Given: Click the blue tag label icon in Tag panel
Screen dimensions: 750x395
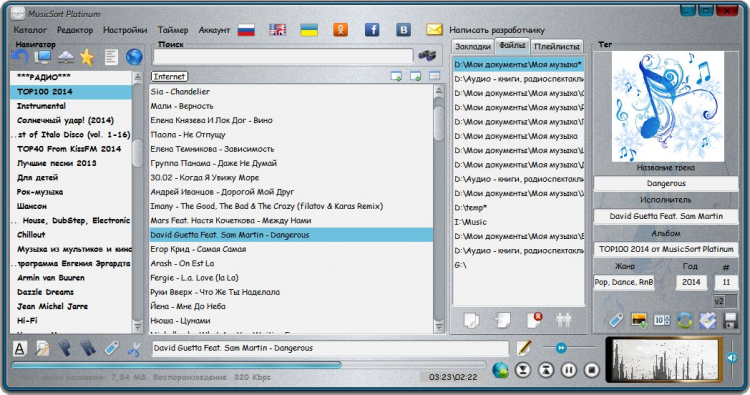Looking at the screenshot, I should (616, 320).
